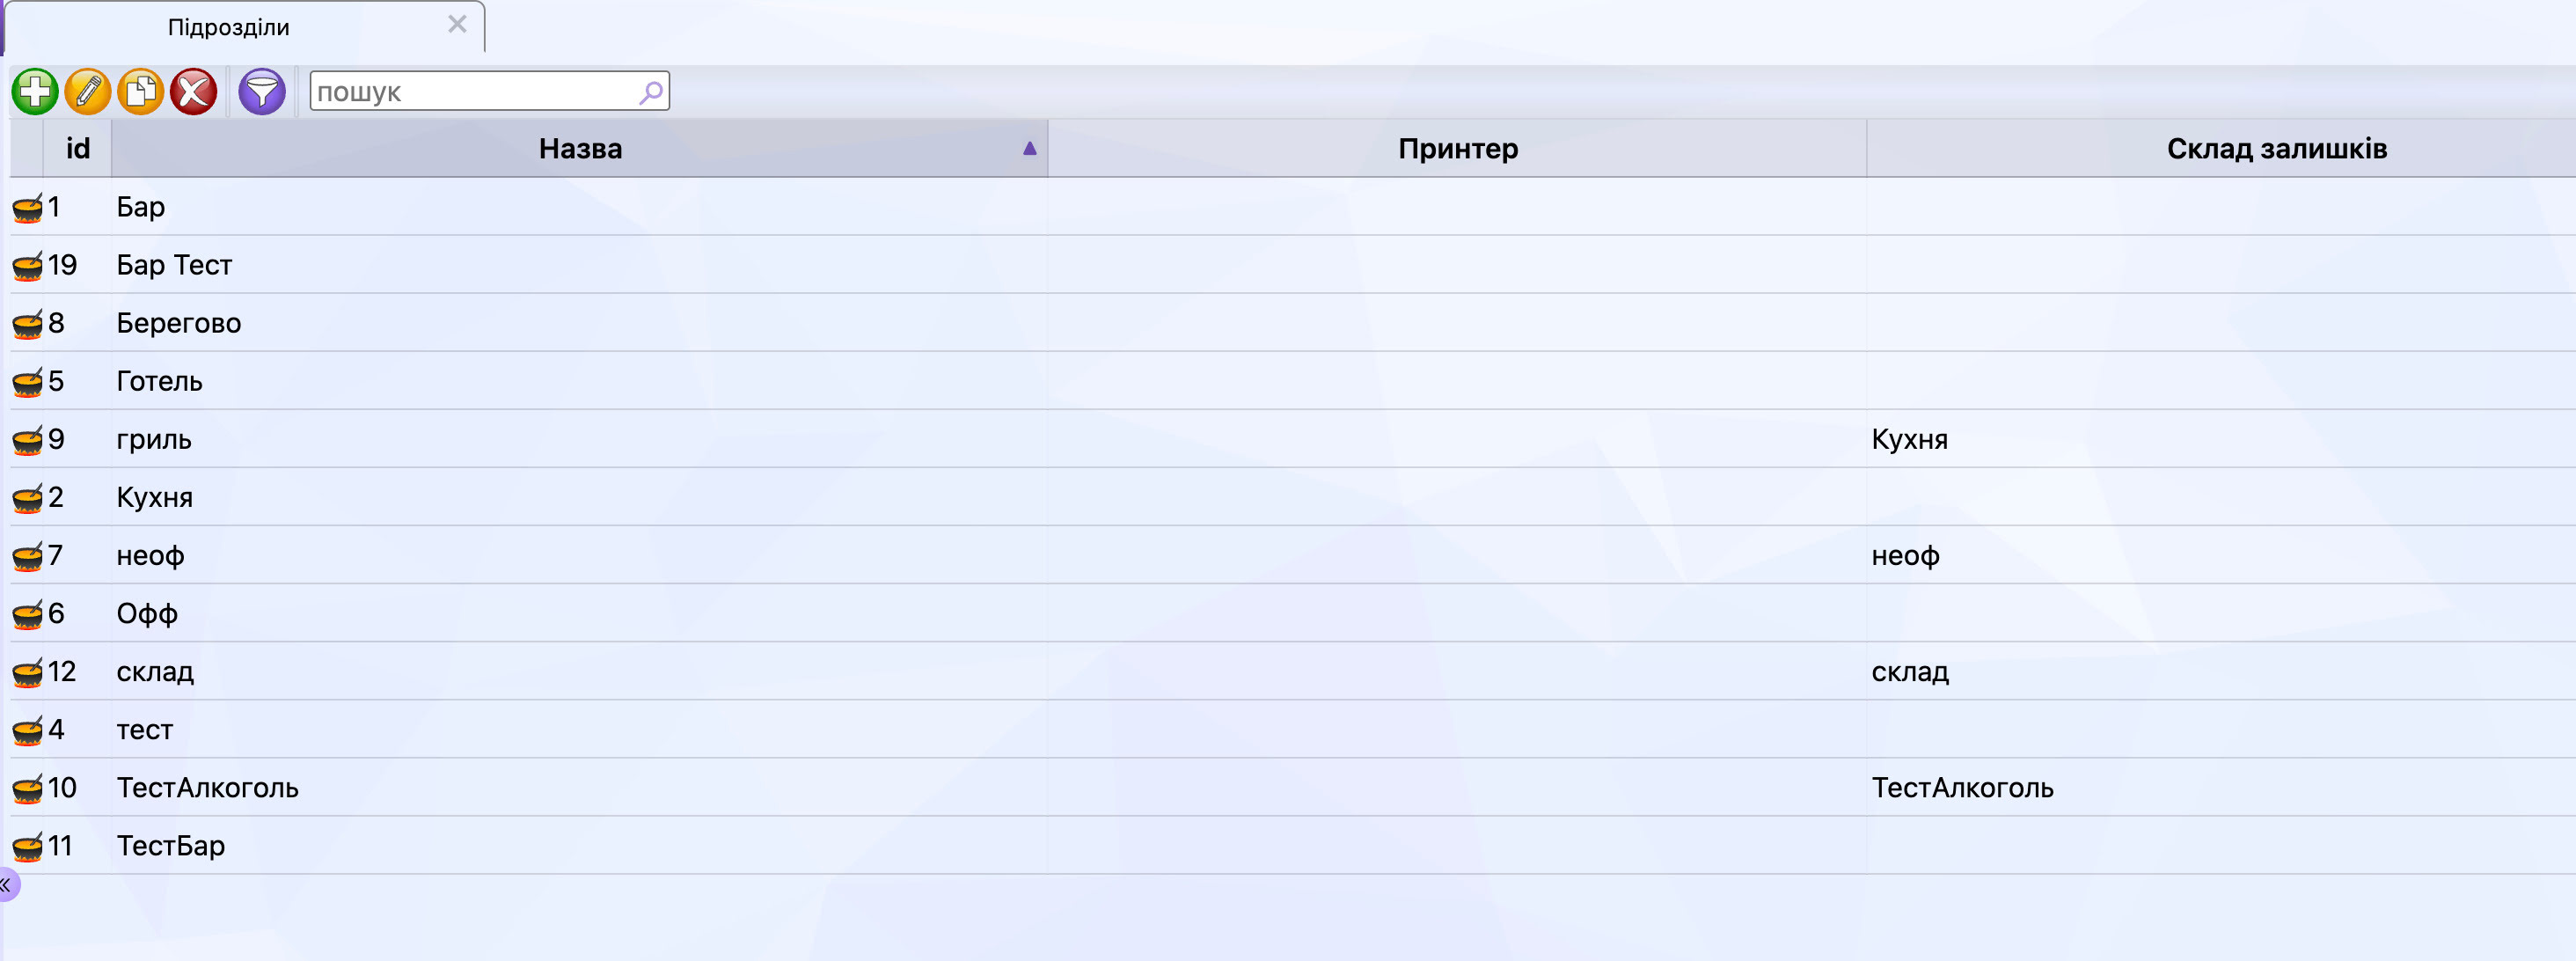Screen dimensions: 2576x961
Task: Switch to the Підрозділи tab
Action: [x=229, y=27]
